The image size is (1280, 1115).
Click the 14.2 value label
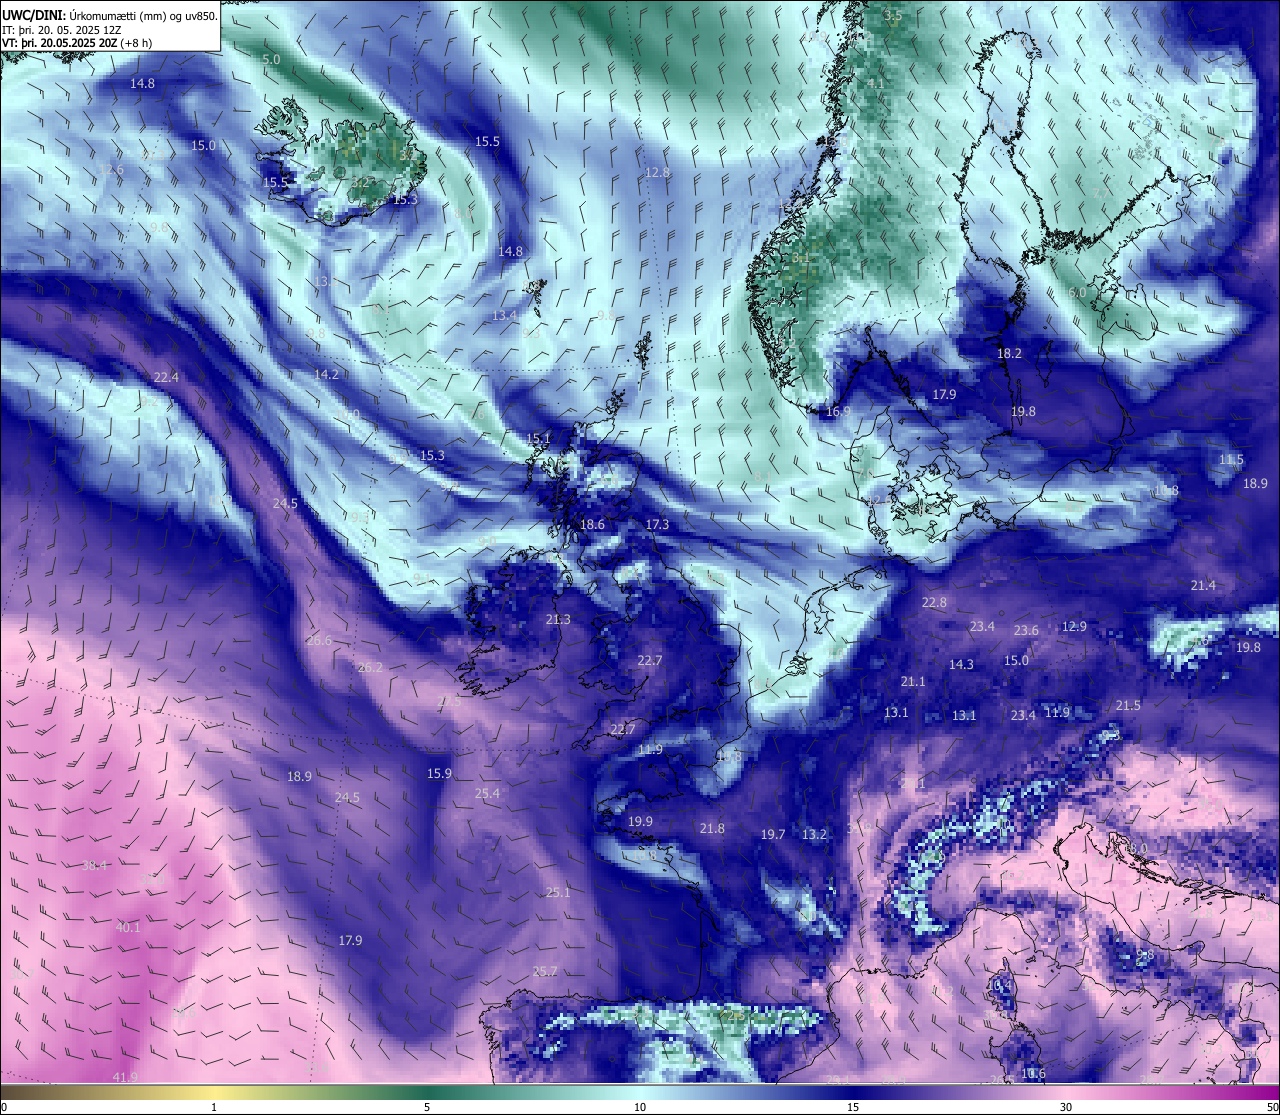pyautogui.click(x=326, y=374)
